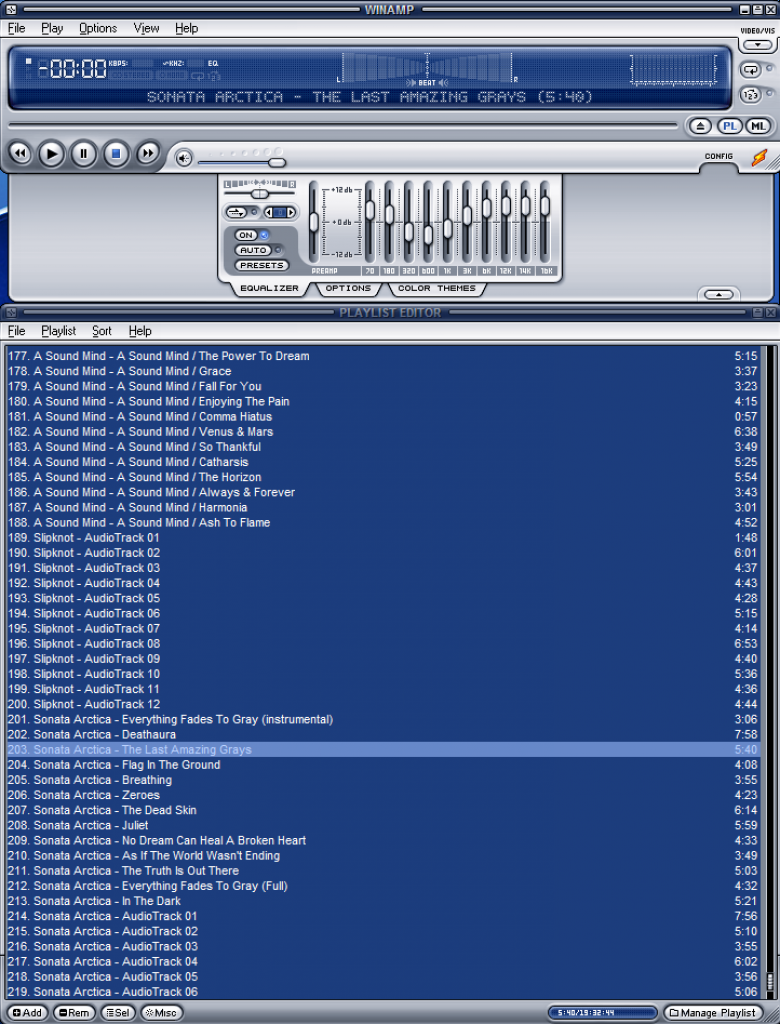Adjust the 70 Hz equalizer band

click(370, 210)
